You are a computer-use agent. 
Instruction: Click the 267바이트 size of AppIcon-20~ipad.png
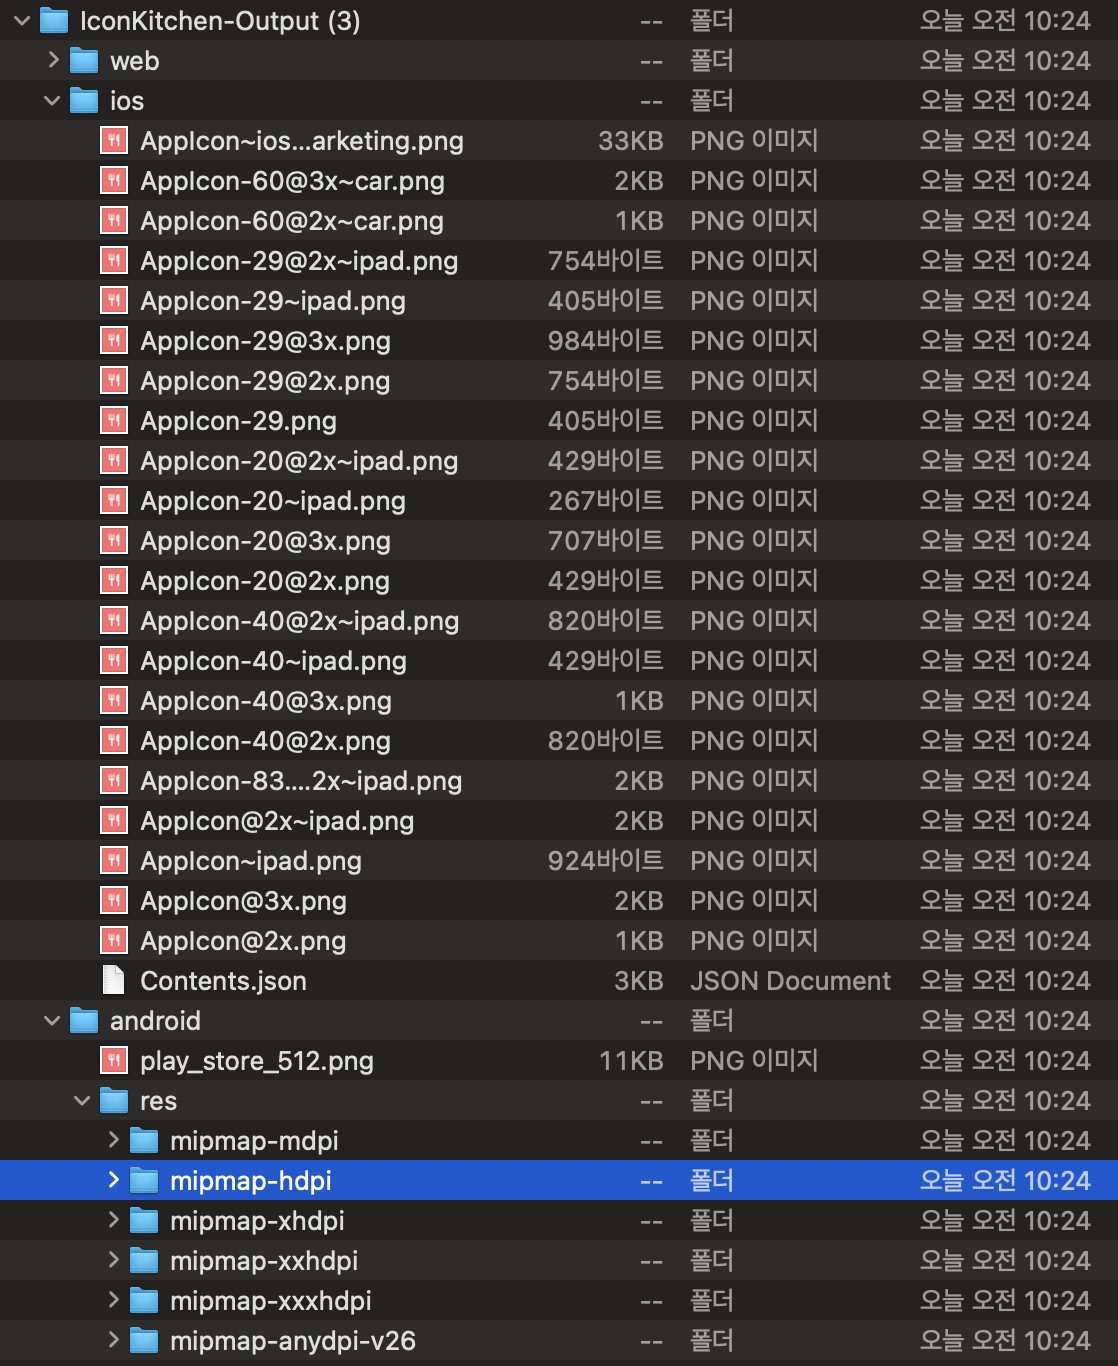click(x=606, y=501)
